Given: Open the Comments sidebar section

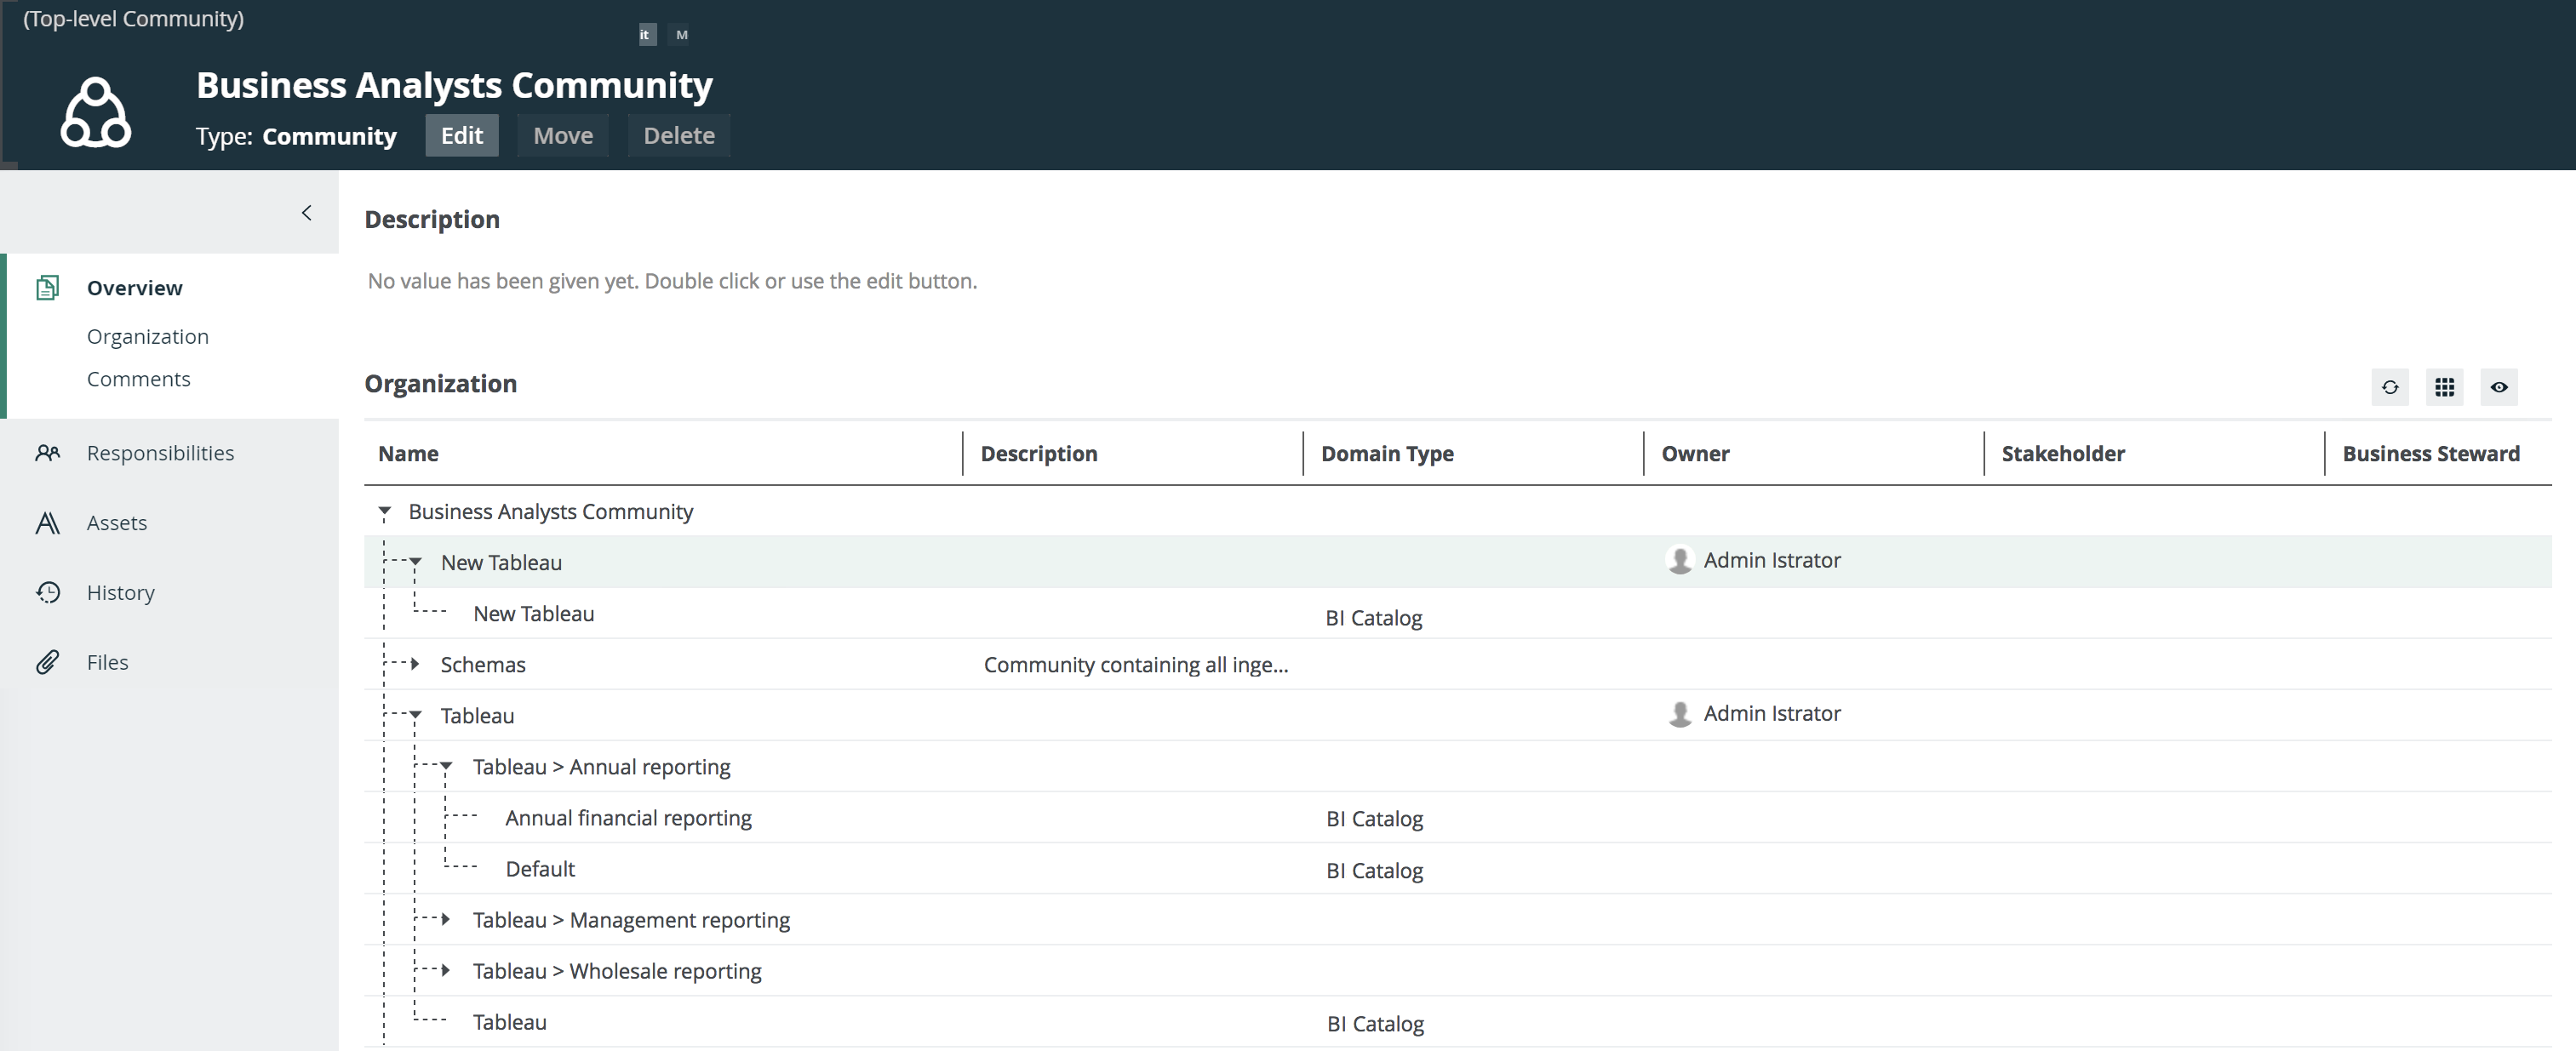Looking at the screenshot, I should (138, 379).
